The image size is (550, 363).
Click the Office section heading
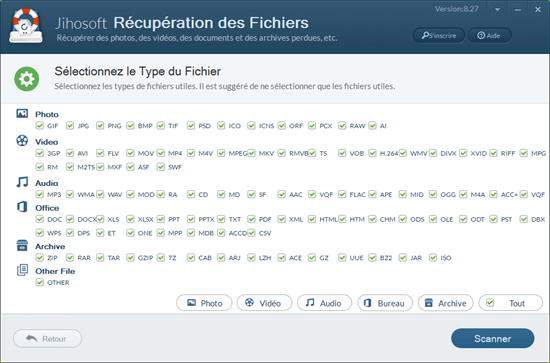[47, 208]
